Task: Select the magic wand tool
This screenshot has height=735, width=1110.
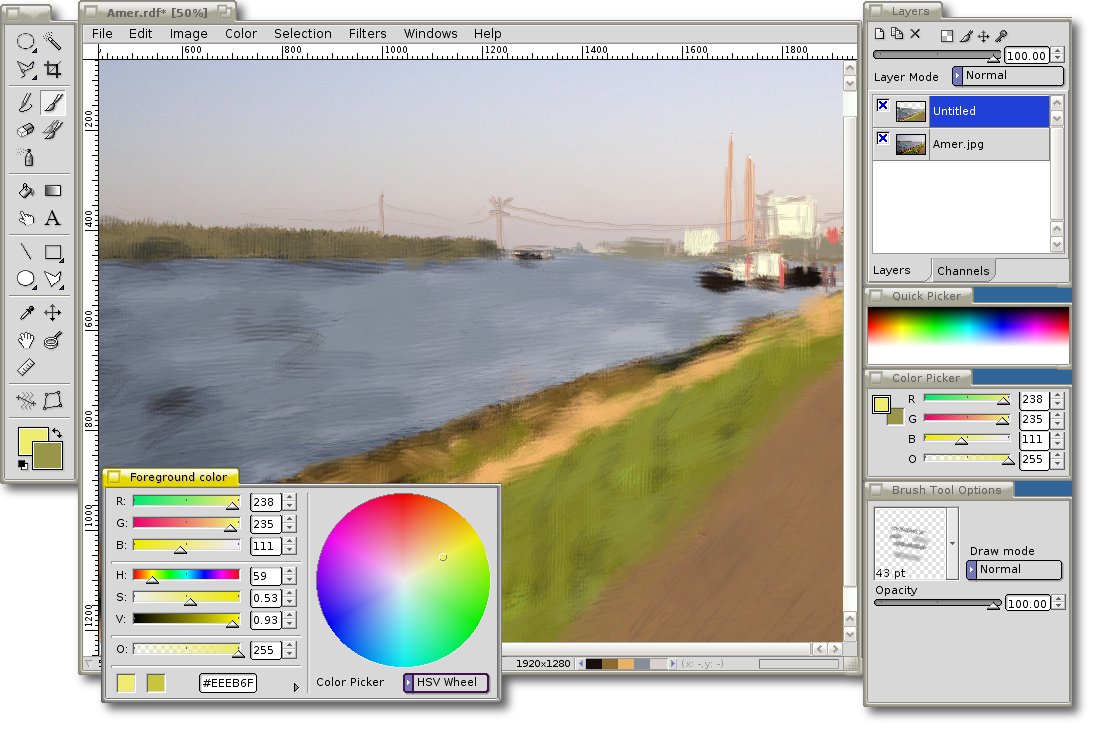Action: pos(52,42)
